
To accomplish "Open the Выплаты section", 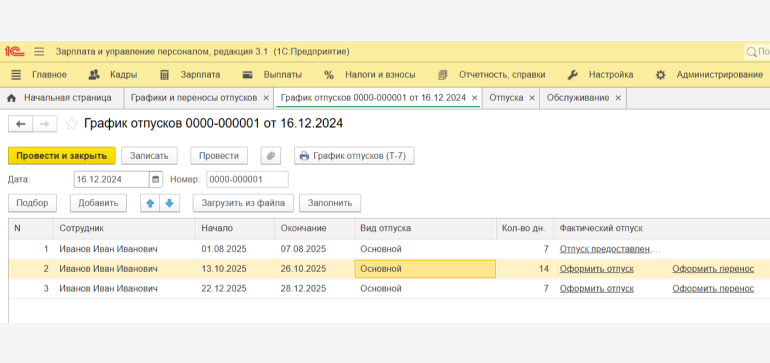I will click(282, 75).
